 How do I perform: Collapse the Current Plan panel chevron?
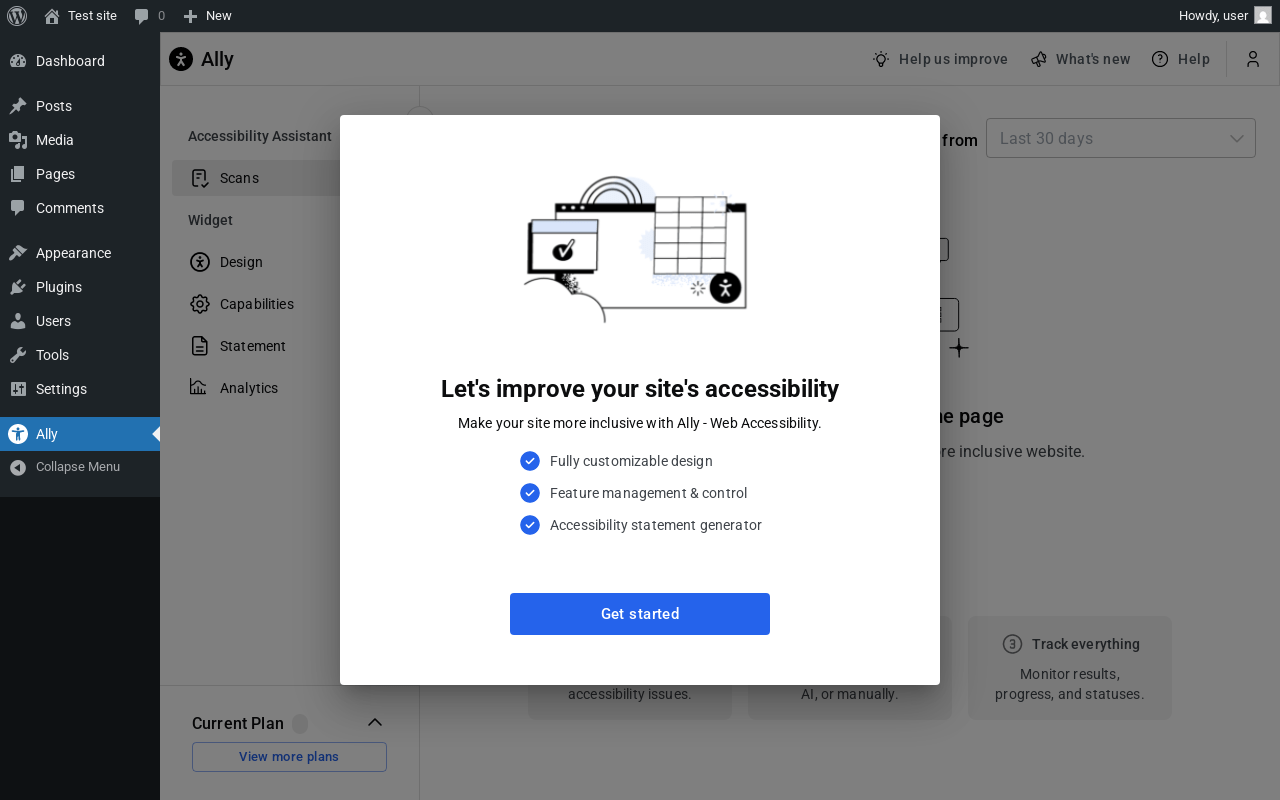(375, 722)
